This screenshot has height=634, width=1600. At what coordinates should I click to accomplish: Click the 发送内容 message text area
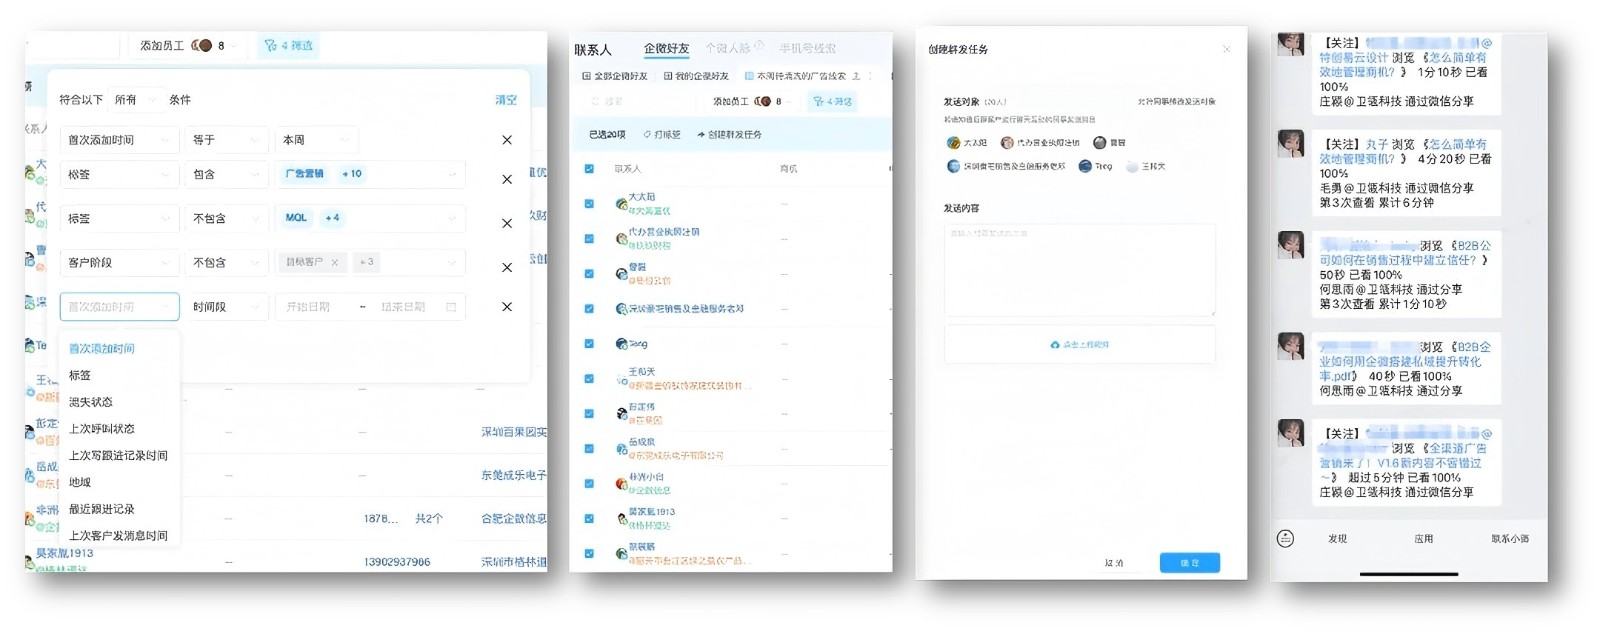click(x=1080, y=270)
